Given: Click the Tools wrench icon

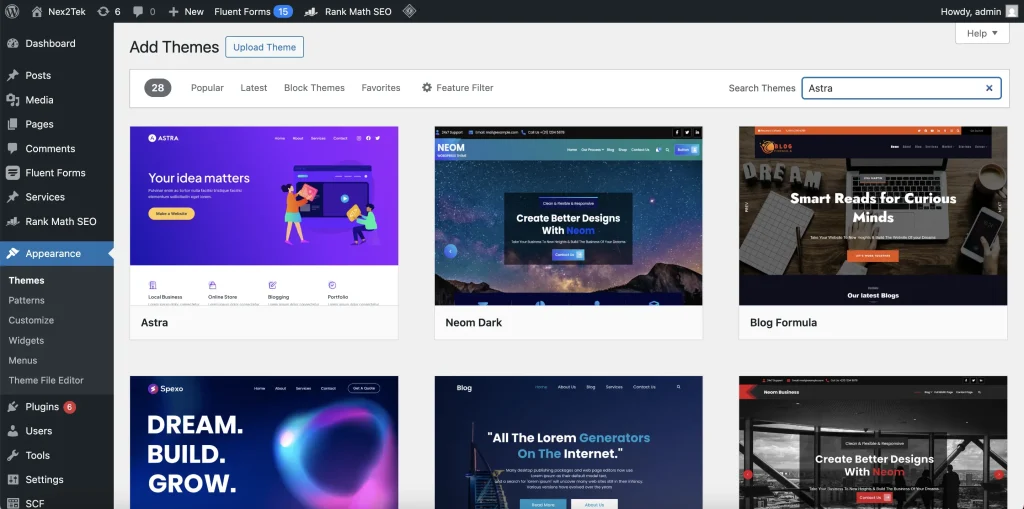Looking at the screenshot, I should (12, 455).
